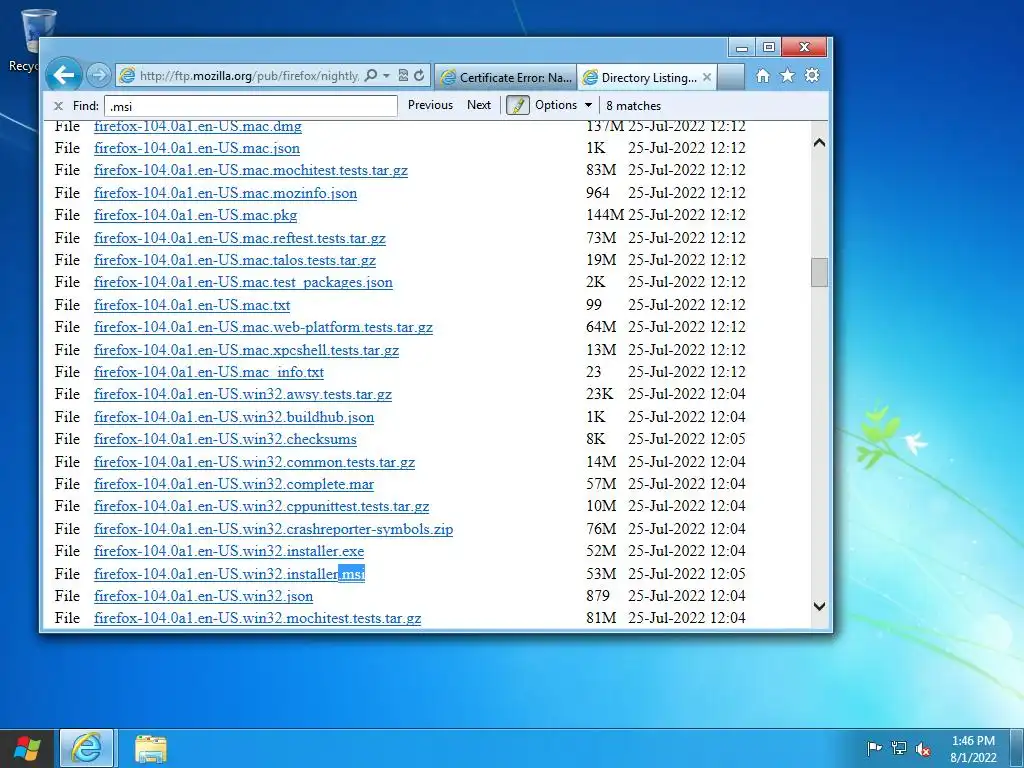1024x768 pixels.
Task: Open the Tools gear menu
Action: click(x=812, y=76)
